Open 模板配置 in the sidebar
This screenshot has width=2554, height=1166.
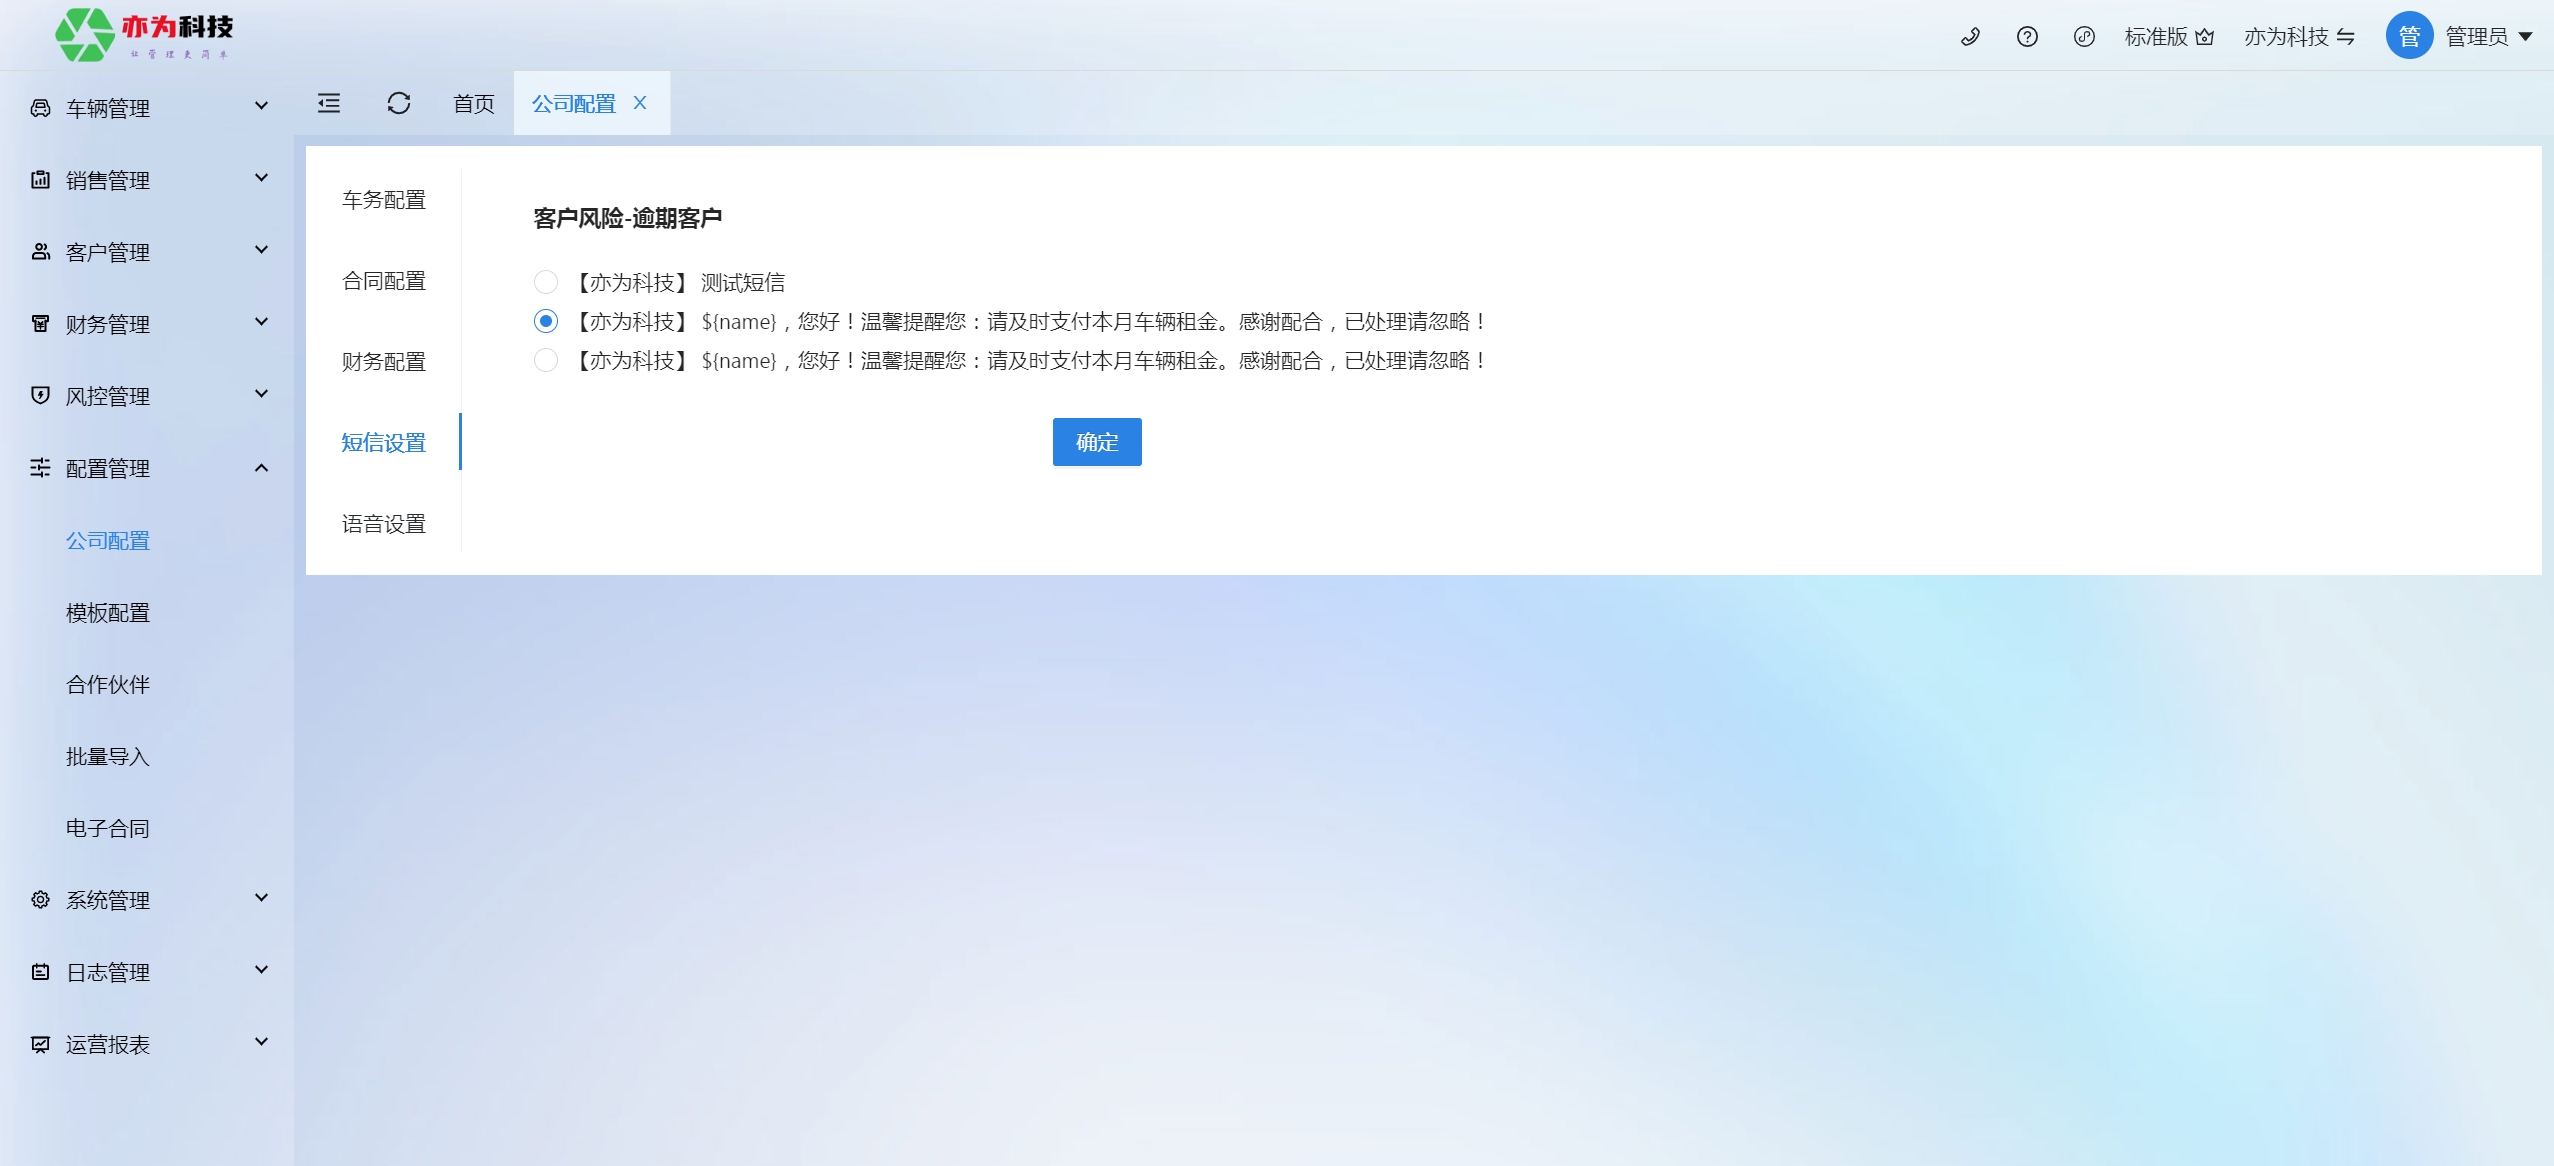(108, 613)
